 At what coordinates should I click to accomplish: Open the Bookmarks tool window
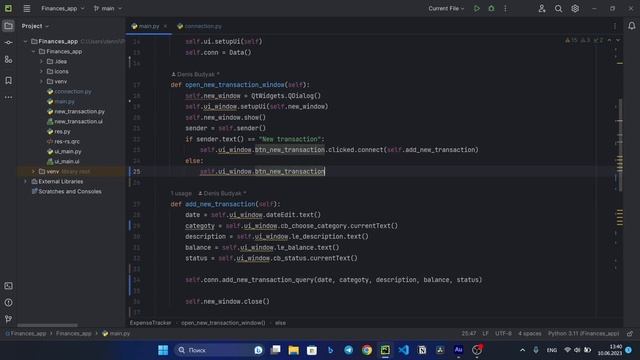(x=8, y=80)
